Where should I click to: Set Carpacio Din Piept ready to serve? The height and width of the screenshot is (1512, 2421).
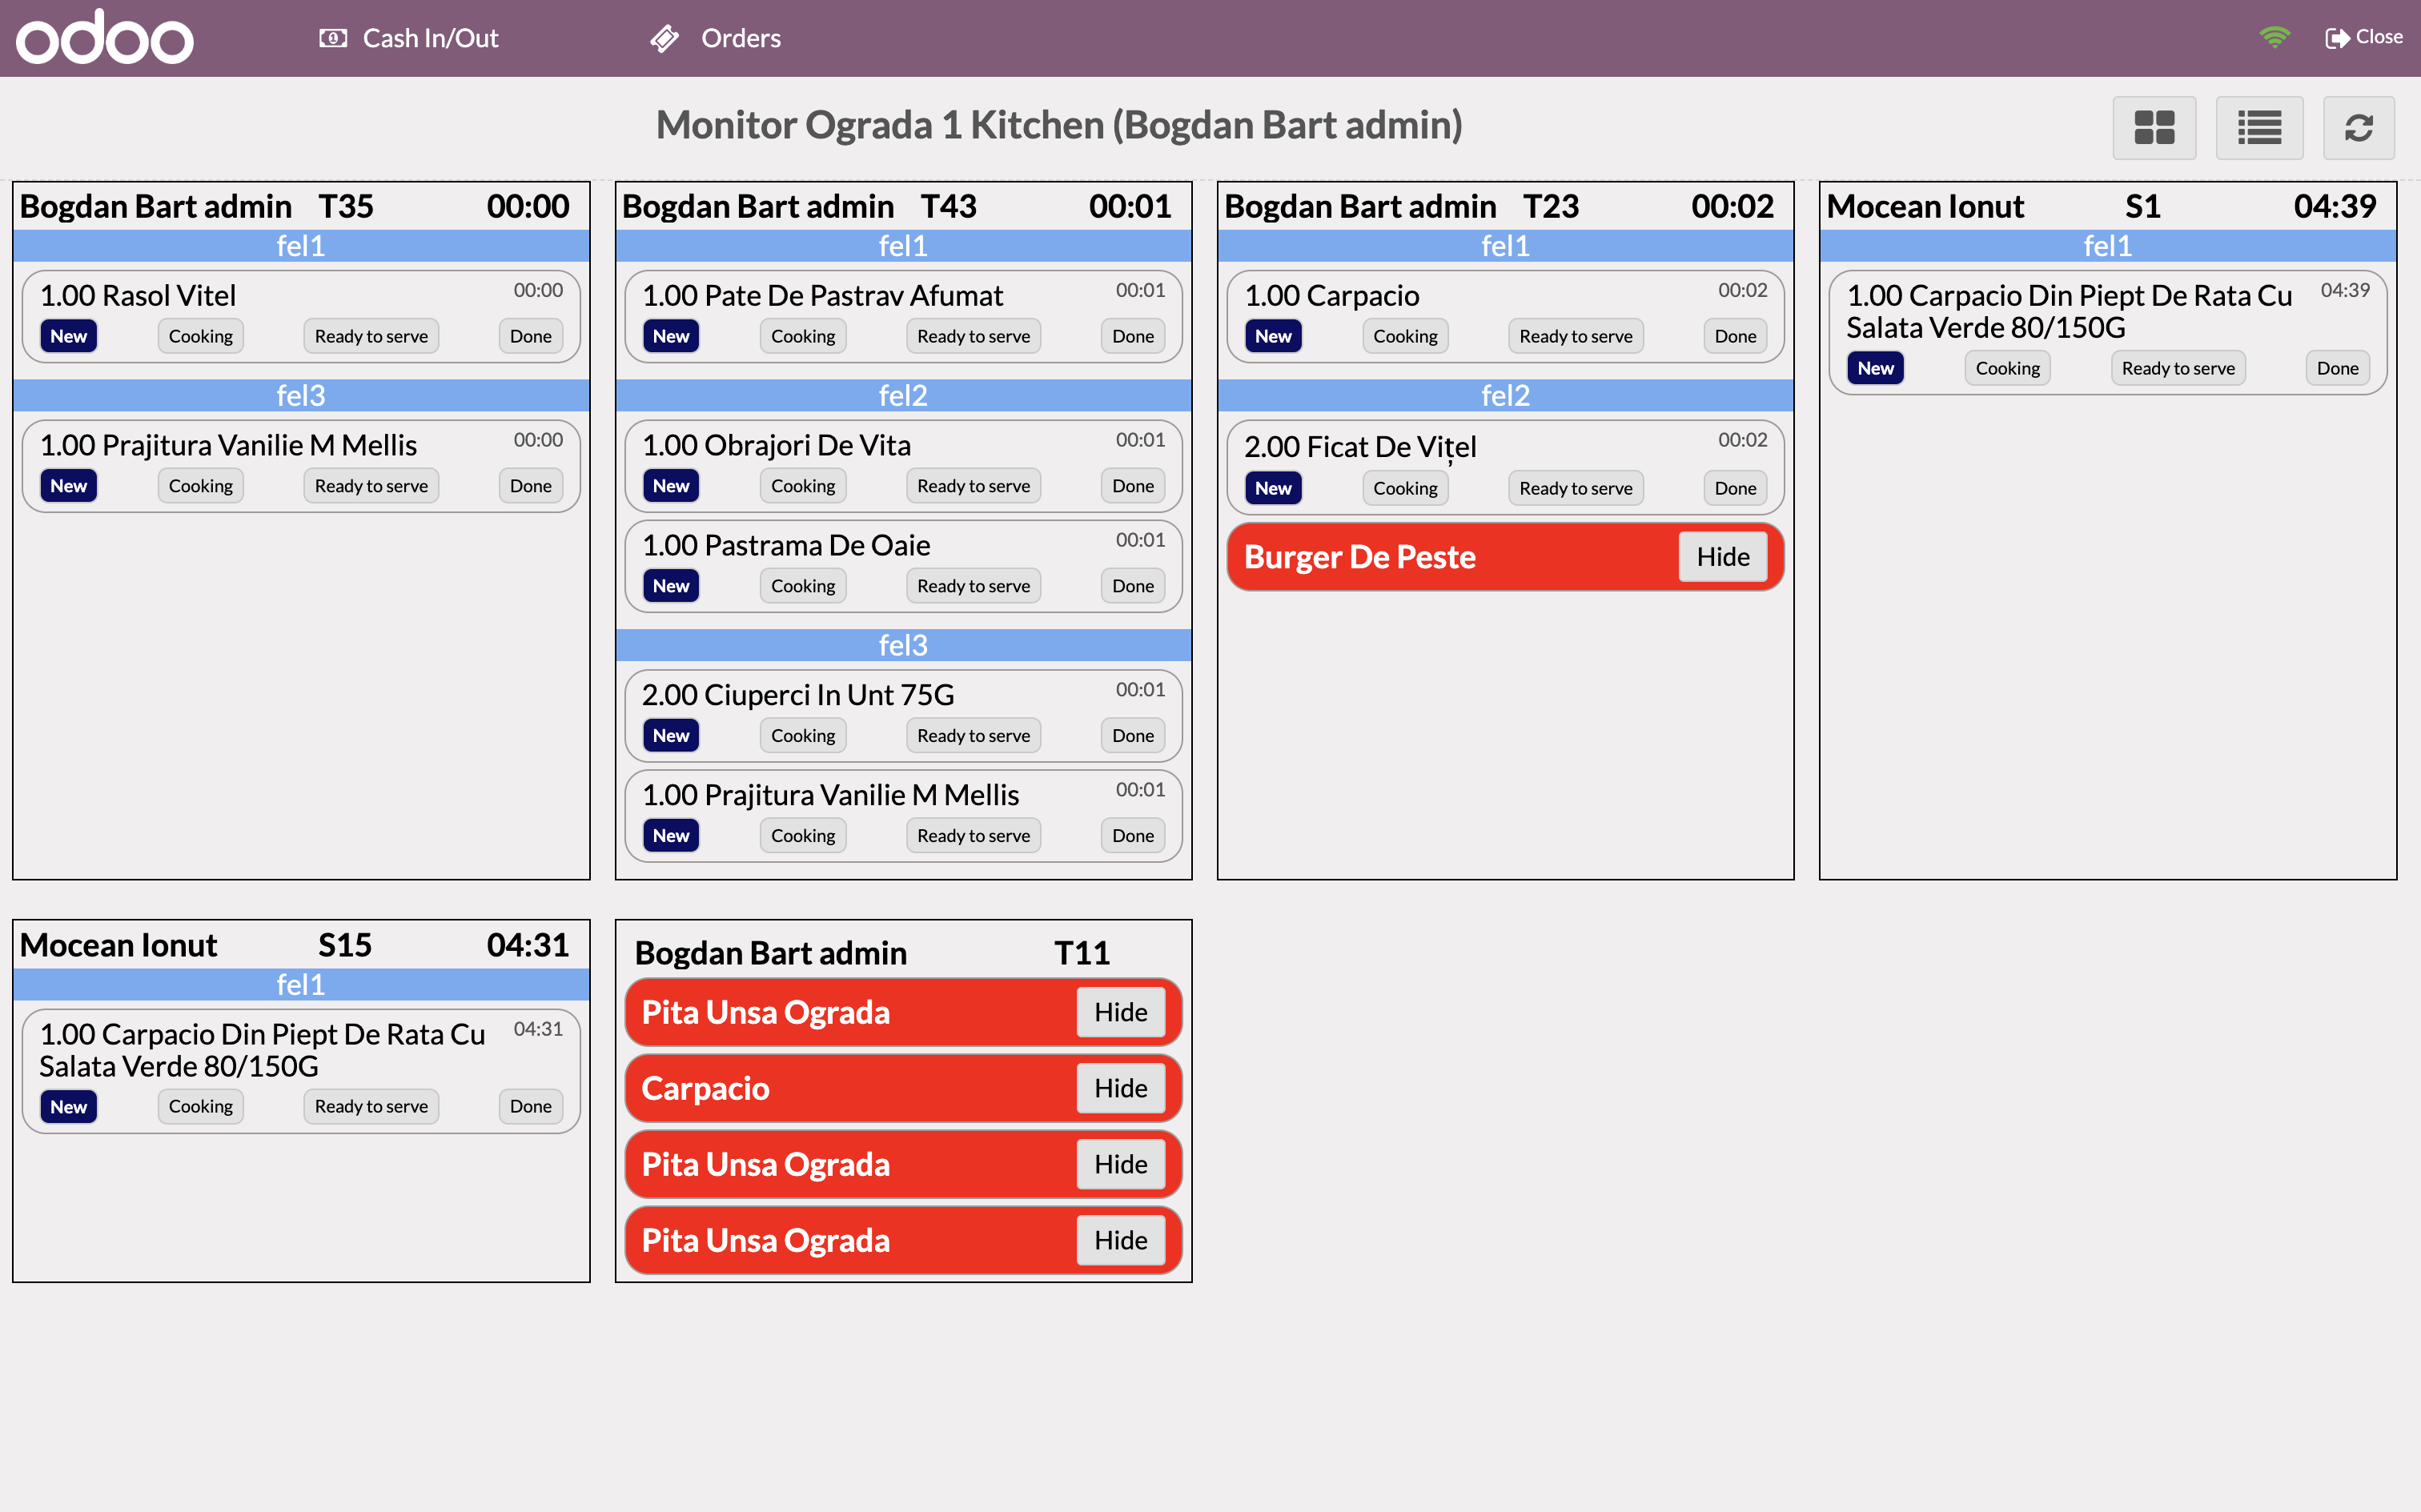pos(2177,368)
